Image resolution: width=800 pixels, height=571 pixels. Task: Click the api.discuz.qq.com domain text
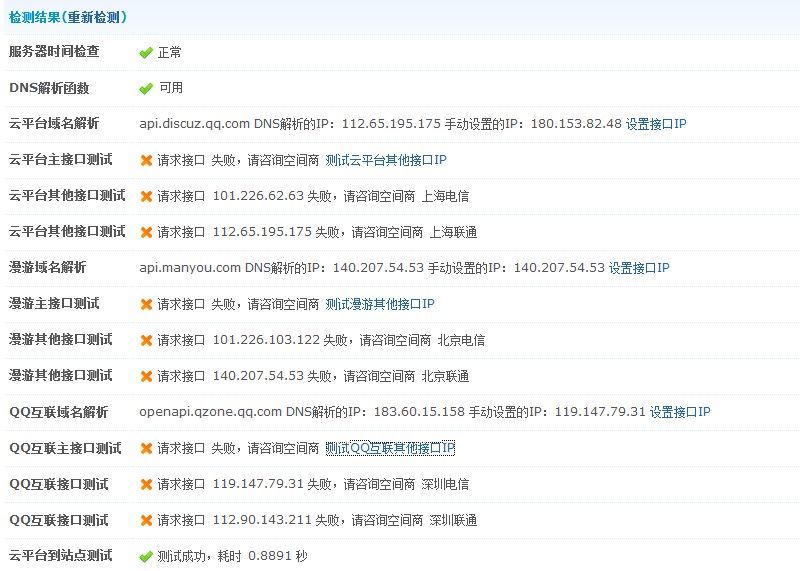pyautogui.click(x=194, y=124)
